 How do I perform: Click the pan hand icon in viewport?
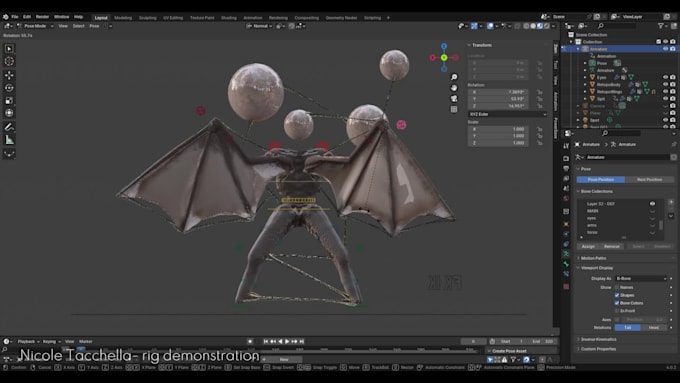pos(454,88)
